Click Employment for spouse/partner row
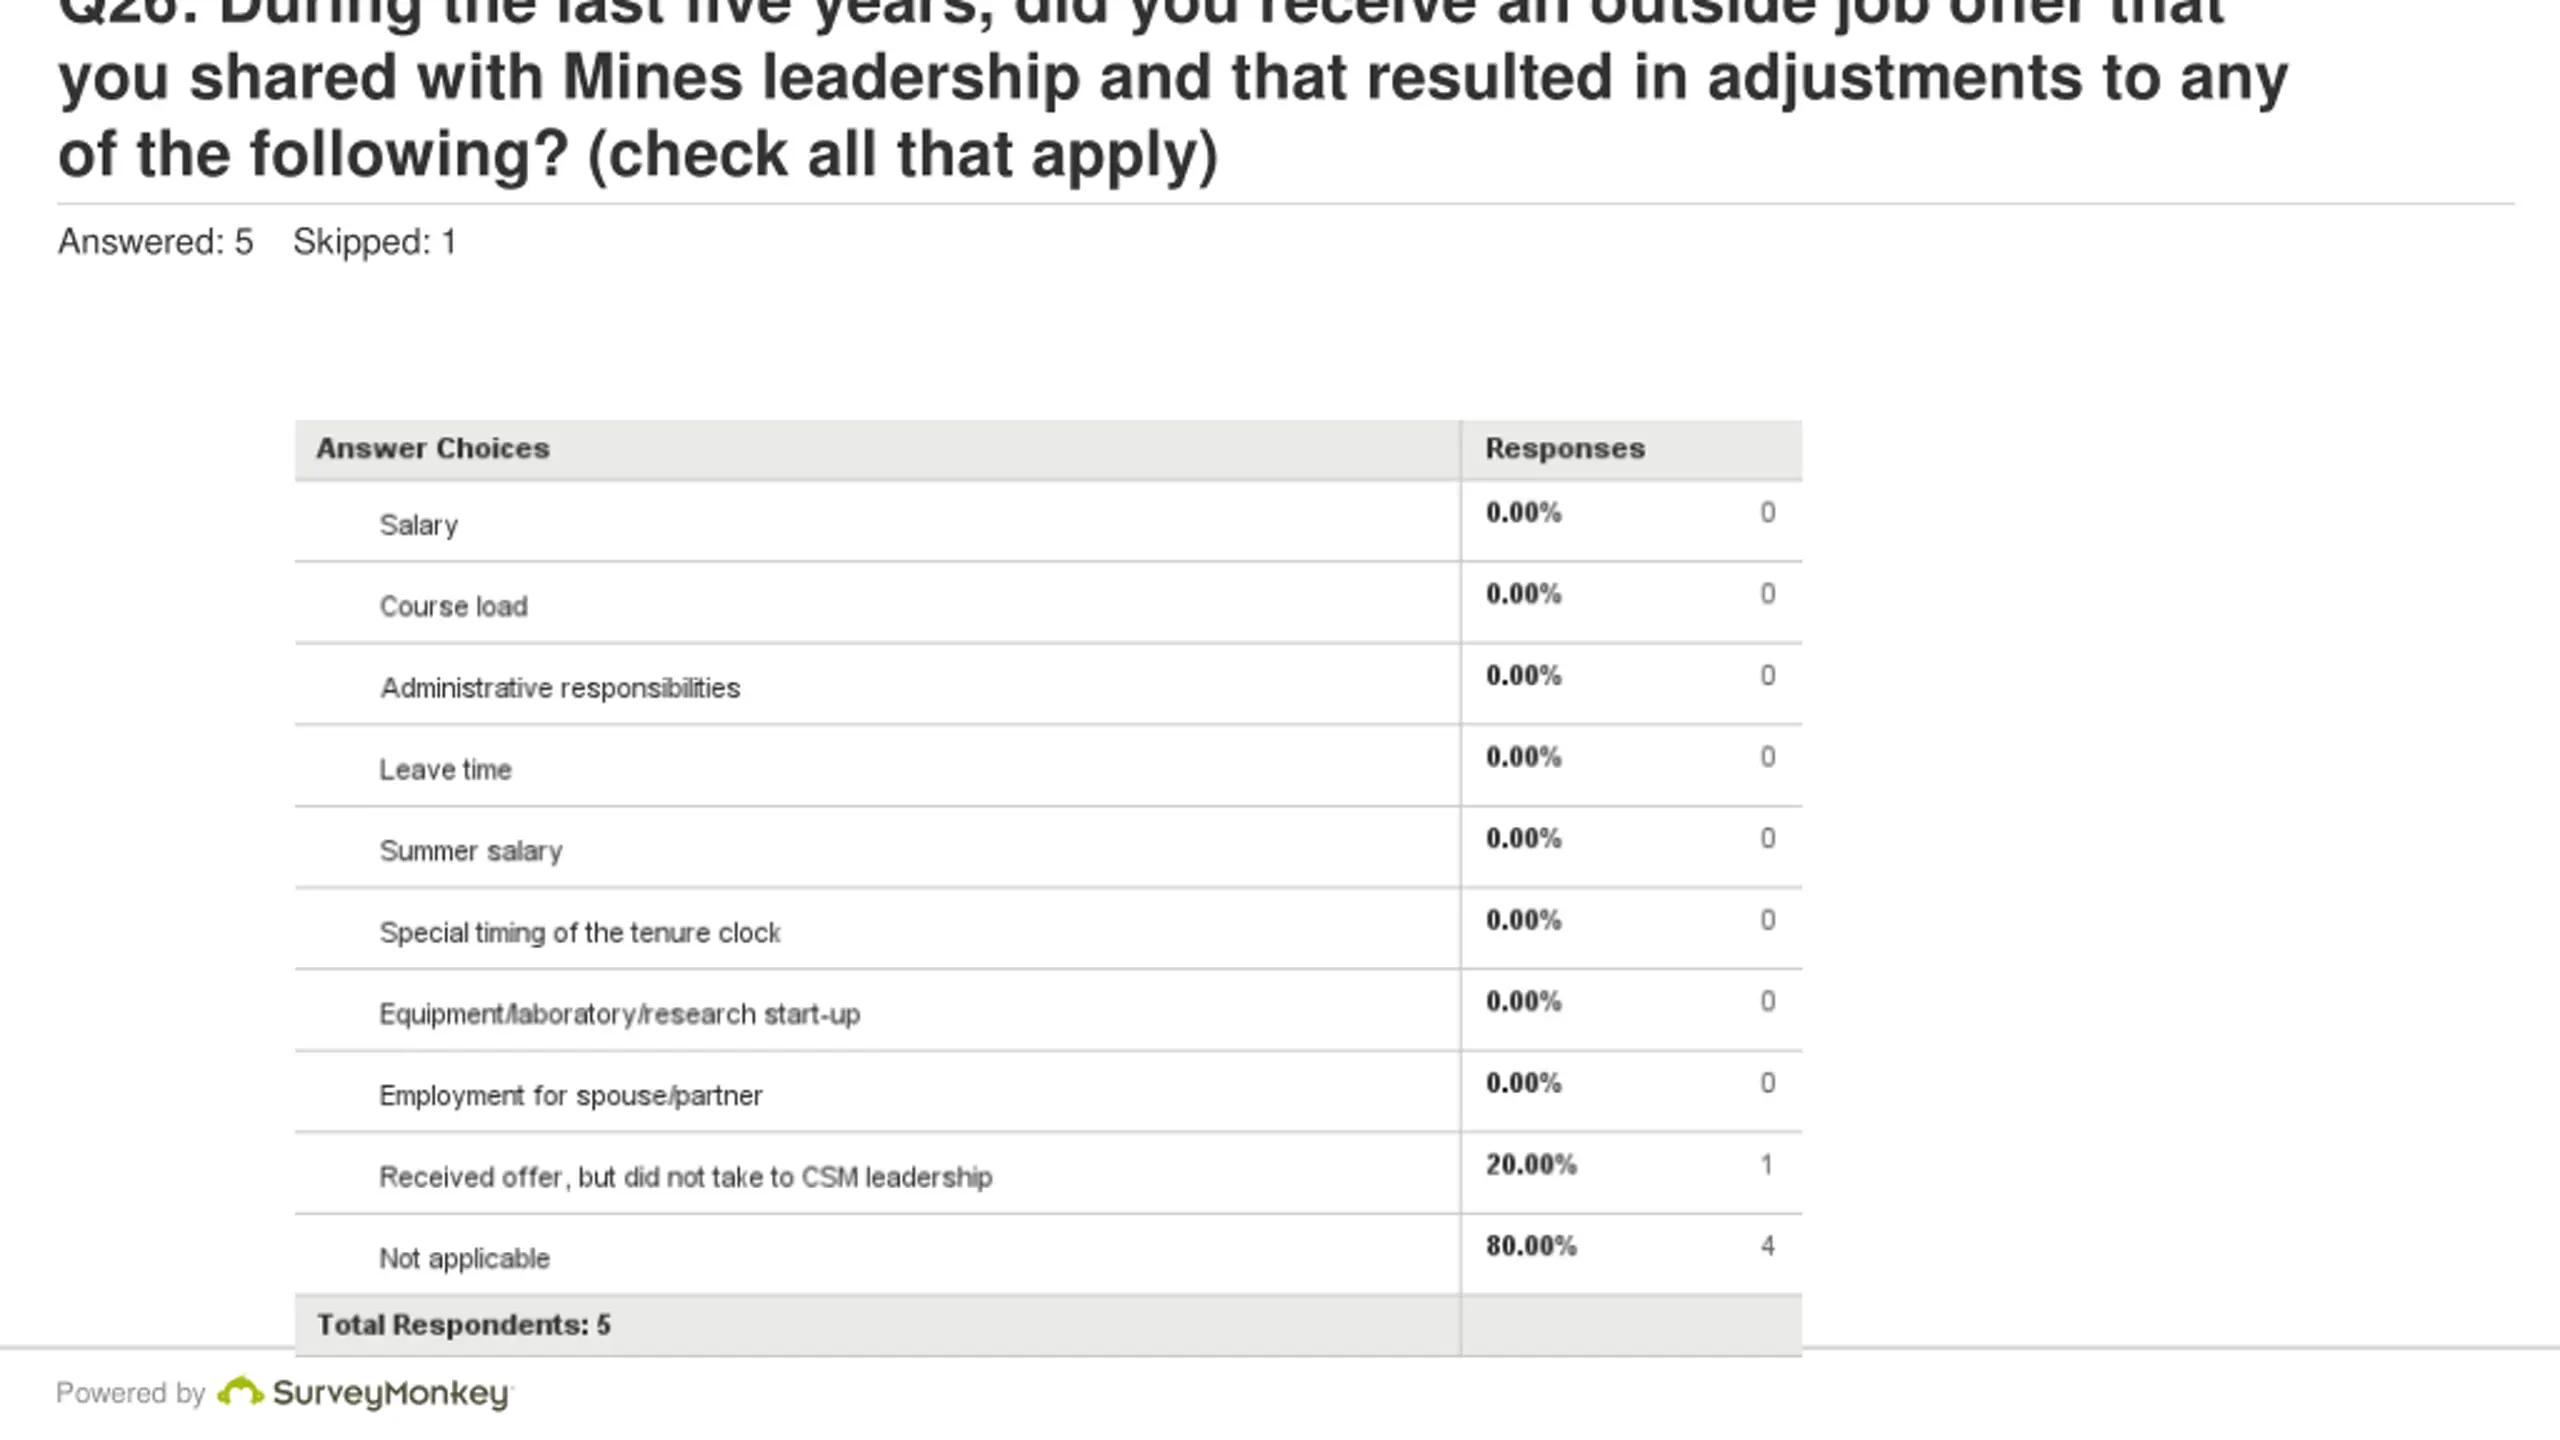2560x1440 pixels. (1048, 1092)
